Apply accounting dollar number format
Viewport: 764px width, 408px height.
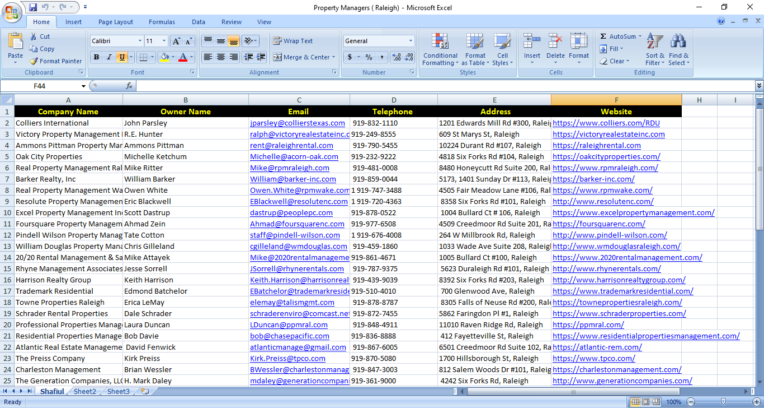click(x=349, y=57)
